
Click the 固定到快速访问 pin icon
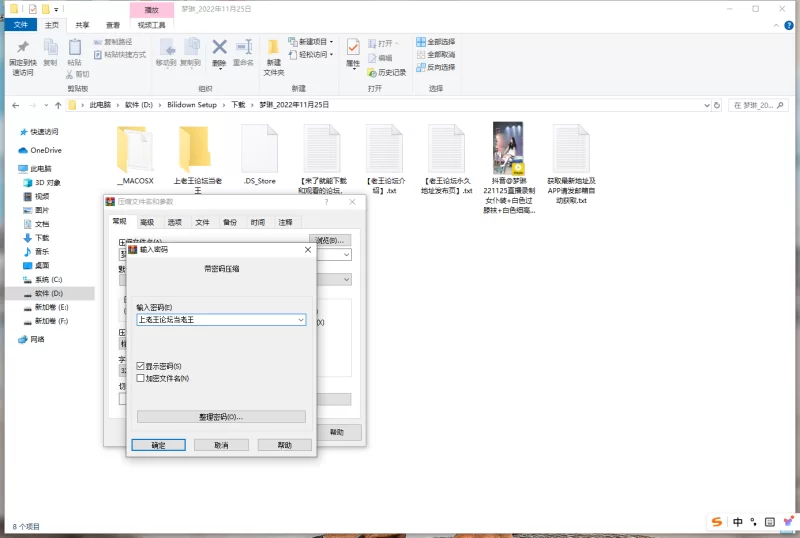click(x=22, y=48)
